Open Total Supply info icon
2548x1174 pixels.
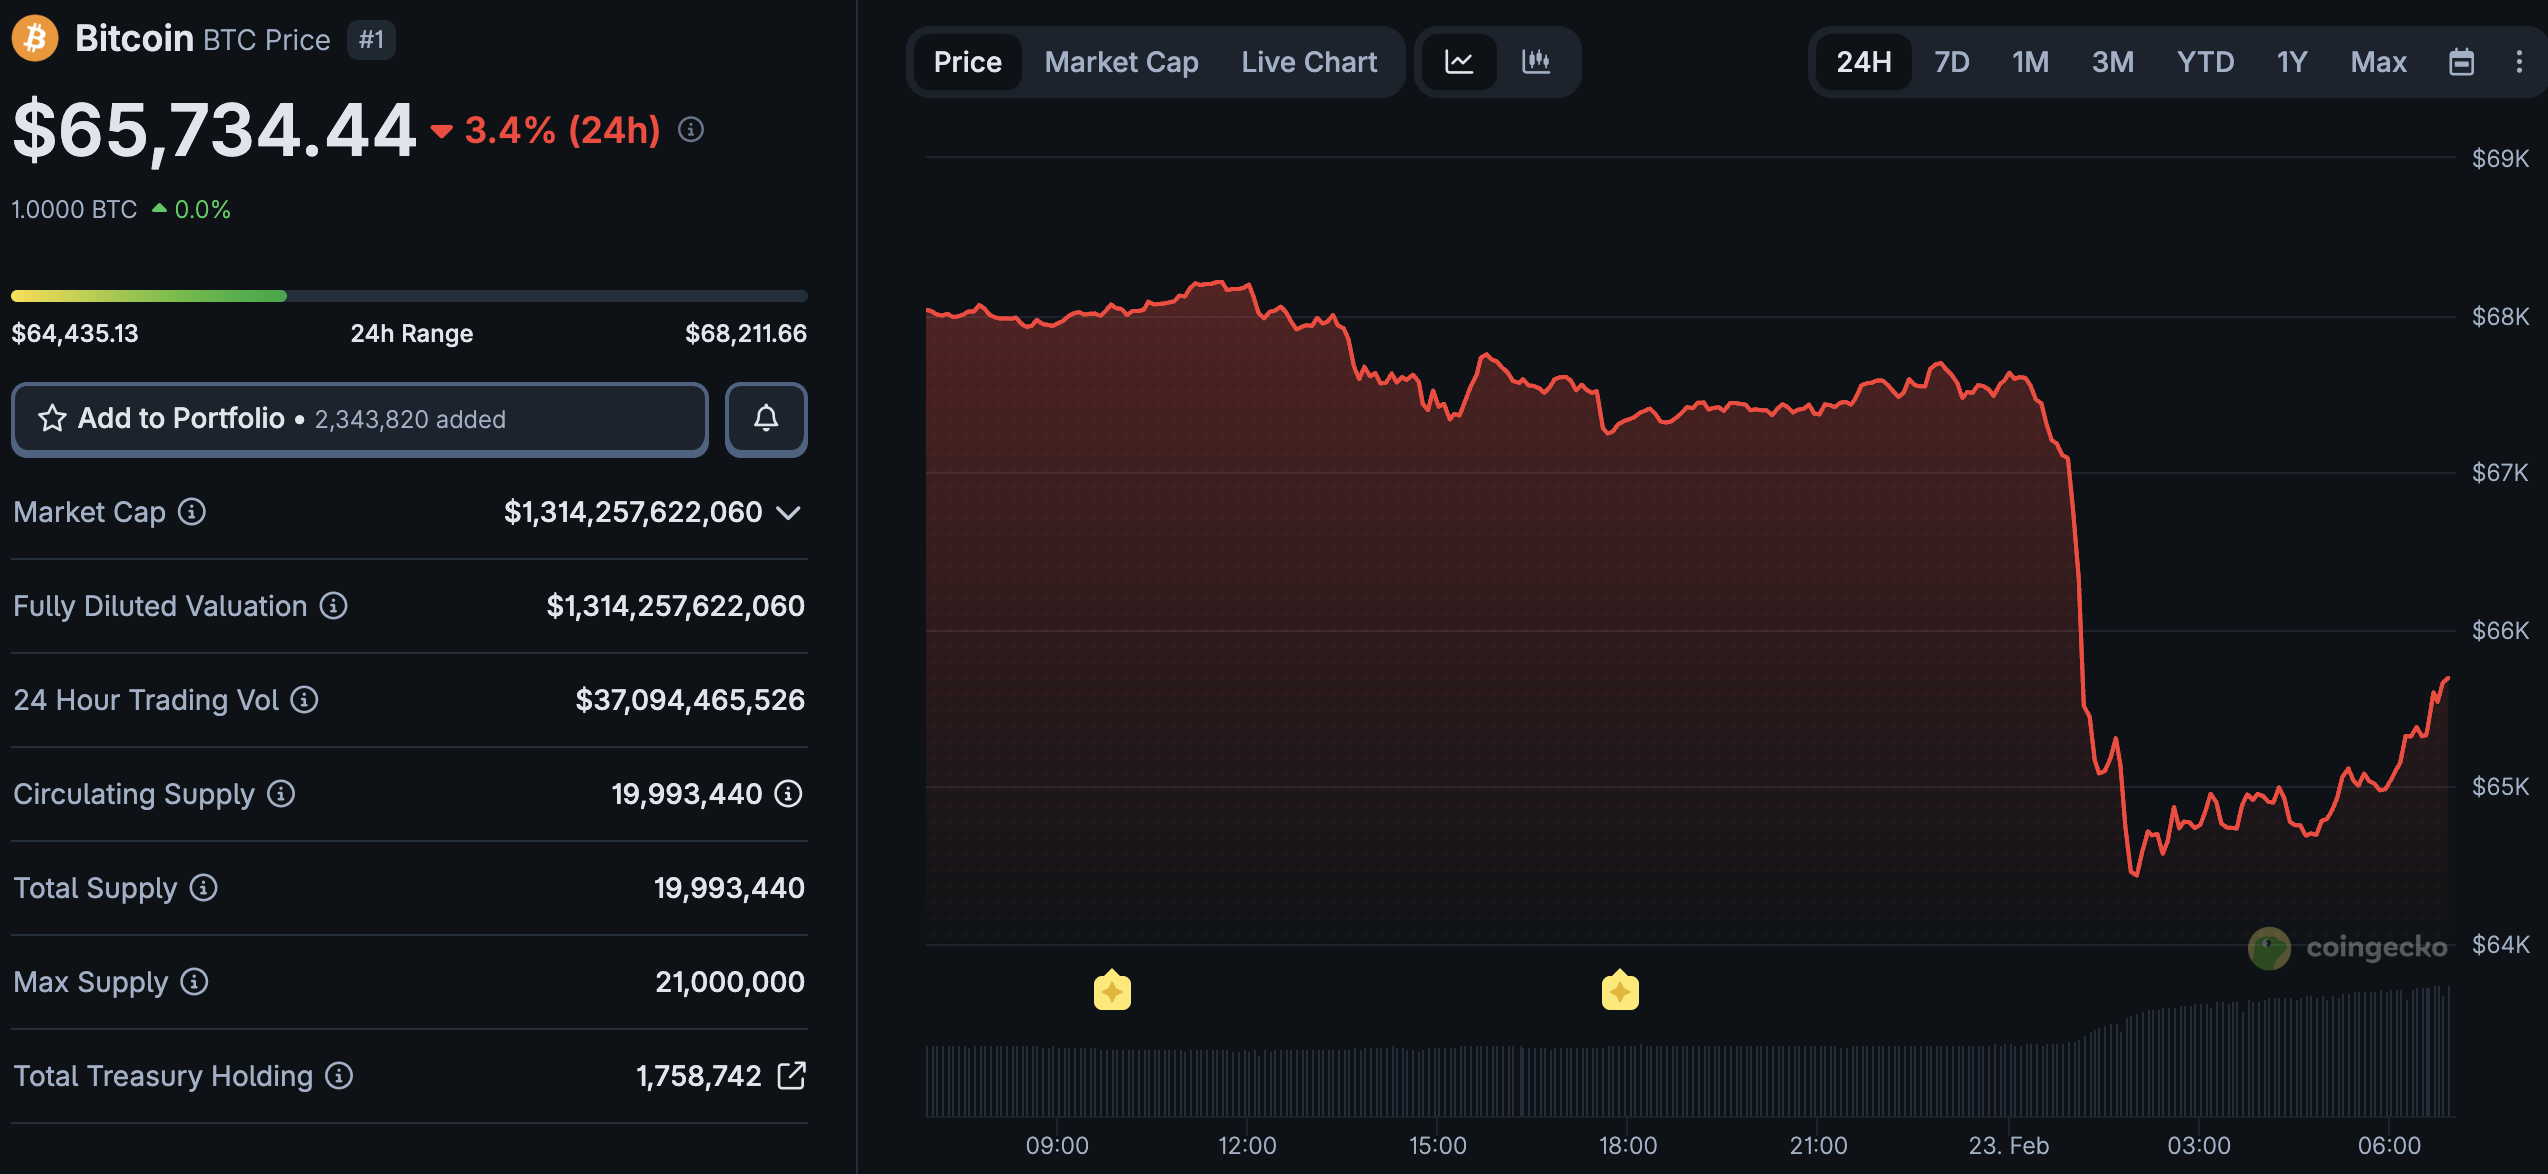point(204,888)
